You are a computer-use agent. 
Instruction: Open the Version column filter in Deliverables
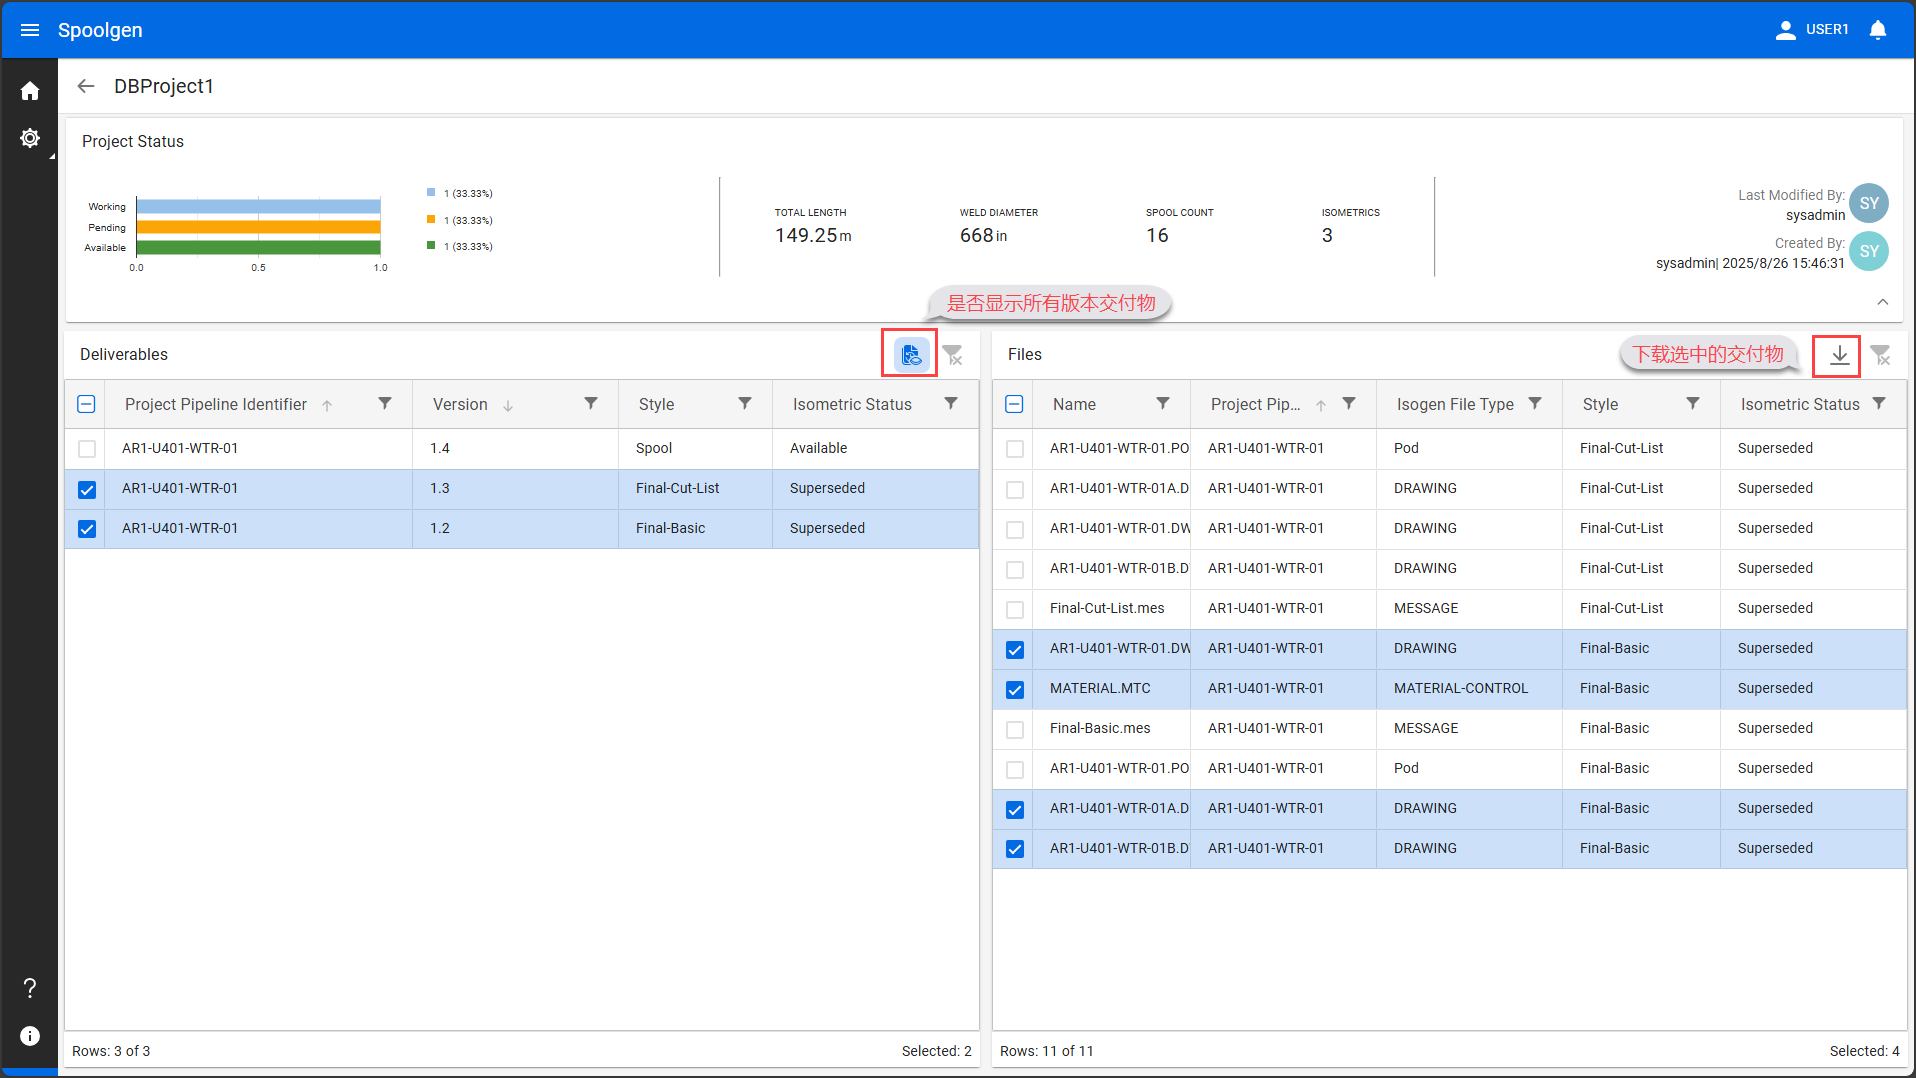(591, 404)
